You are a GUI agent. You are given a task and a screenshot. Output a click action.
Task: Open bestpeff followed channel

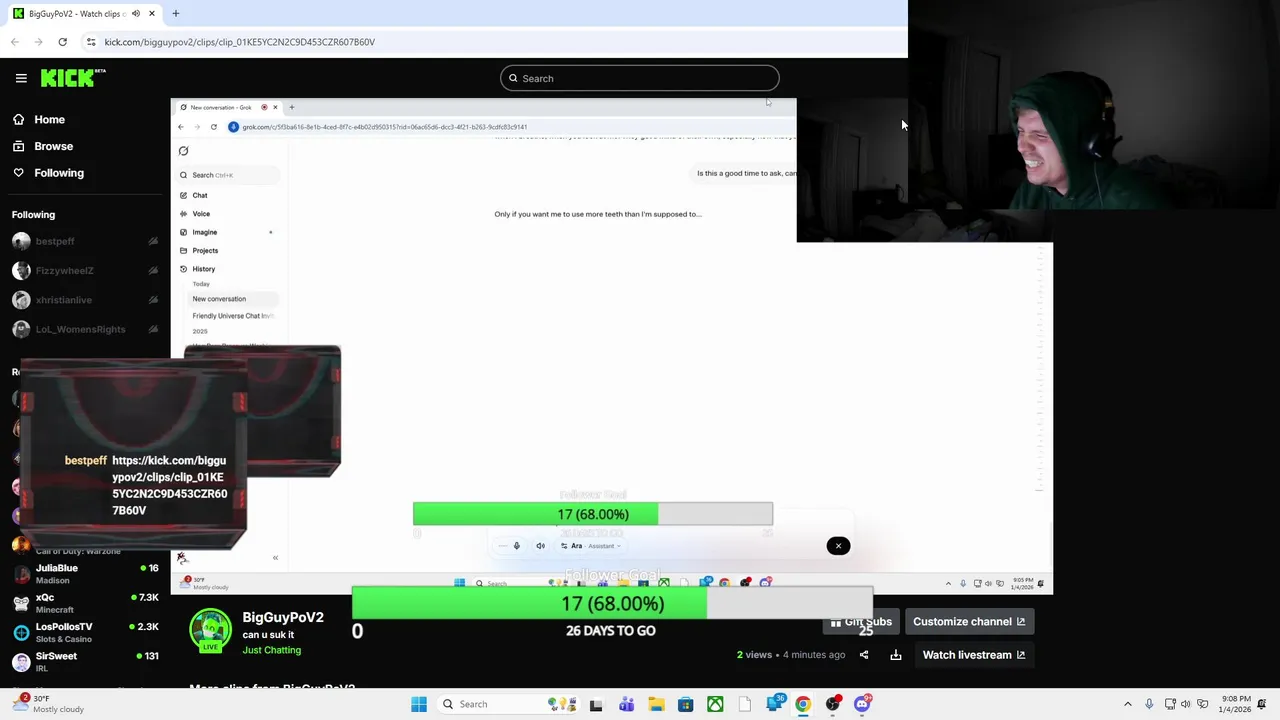click(x=84, y=241)
